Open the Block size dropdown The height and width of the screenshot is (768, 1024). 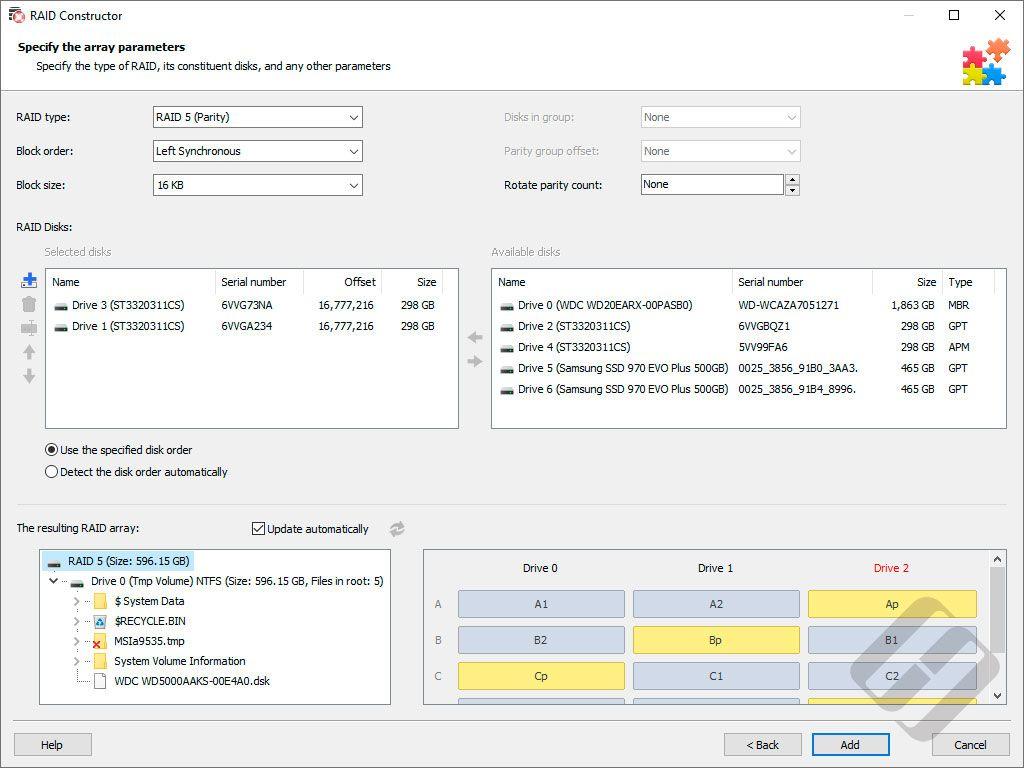258,185
